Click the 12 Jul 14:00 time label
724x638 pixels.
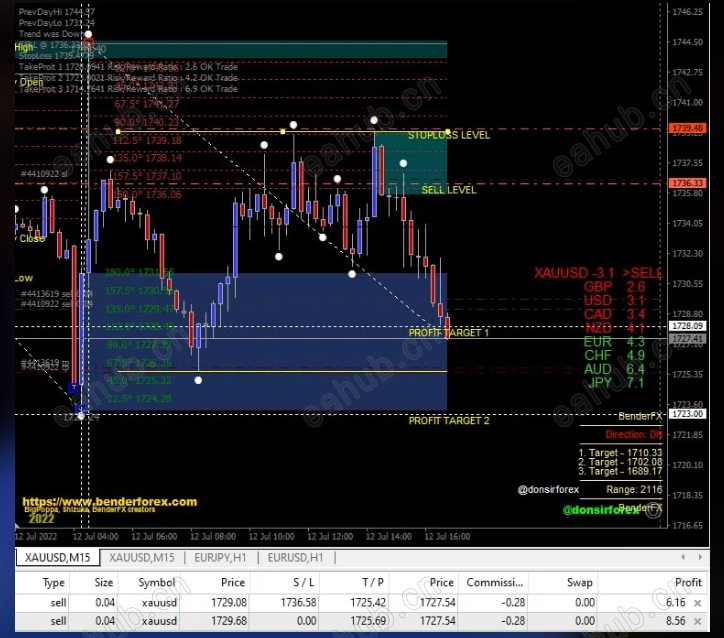pos(389,536)
